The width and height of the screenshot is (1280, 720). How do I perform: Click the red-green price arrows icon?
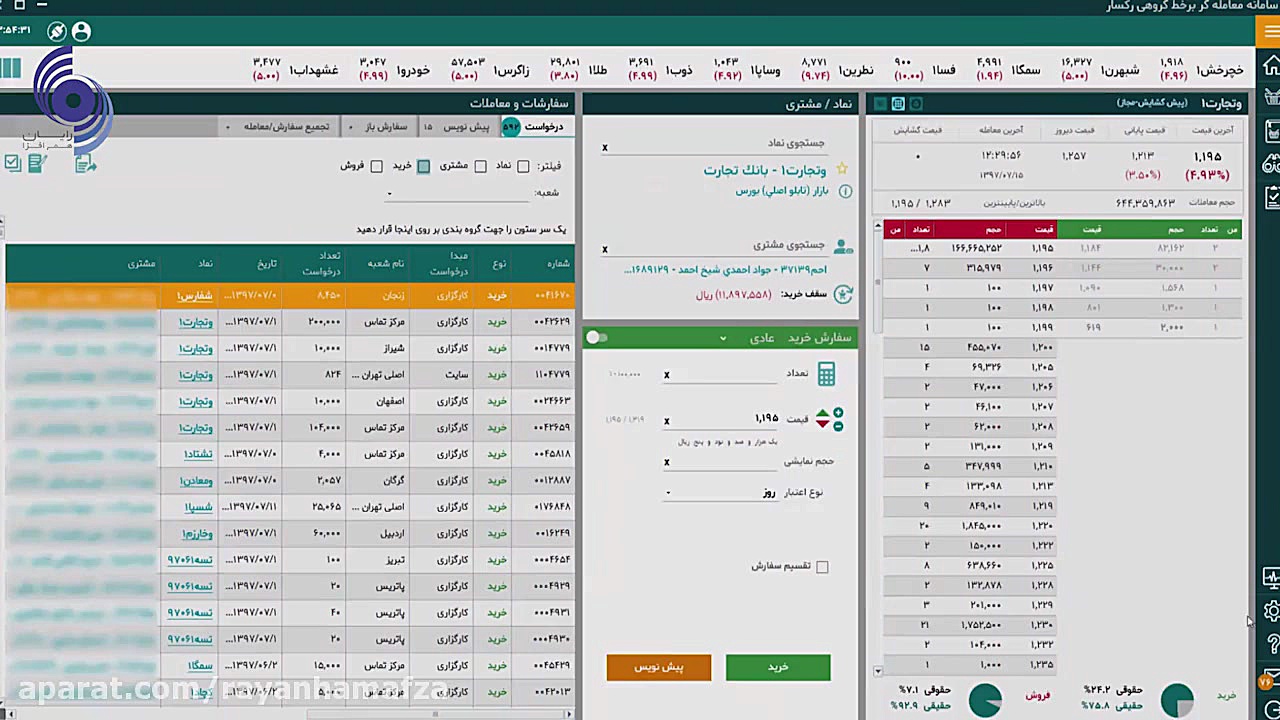[823, 419]
